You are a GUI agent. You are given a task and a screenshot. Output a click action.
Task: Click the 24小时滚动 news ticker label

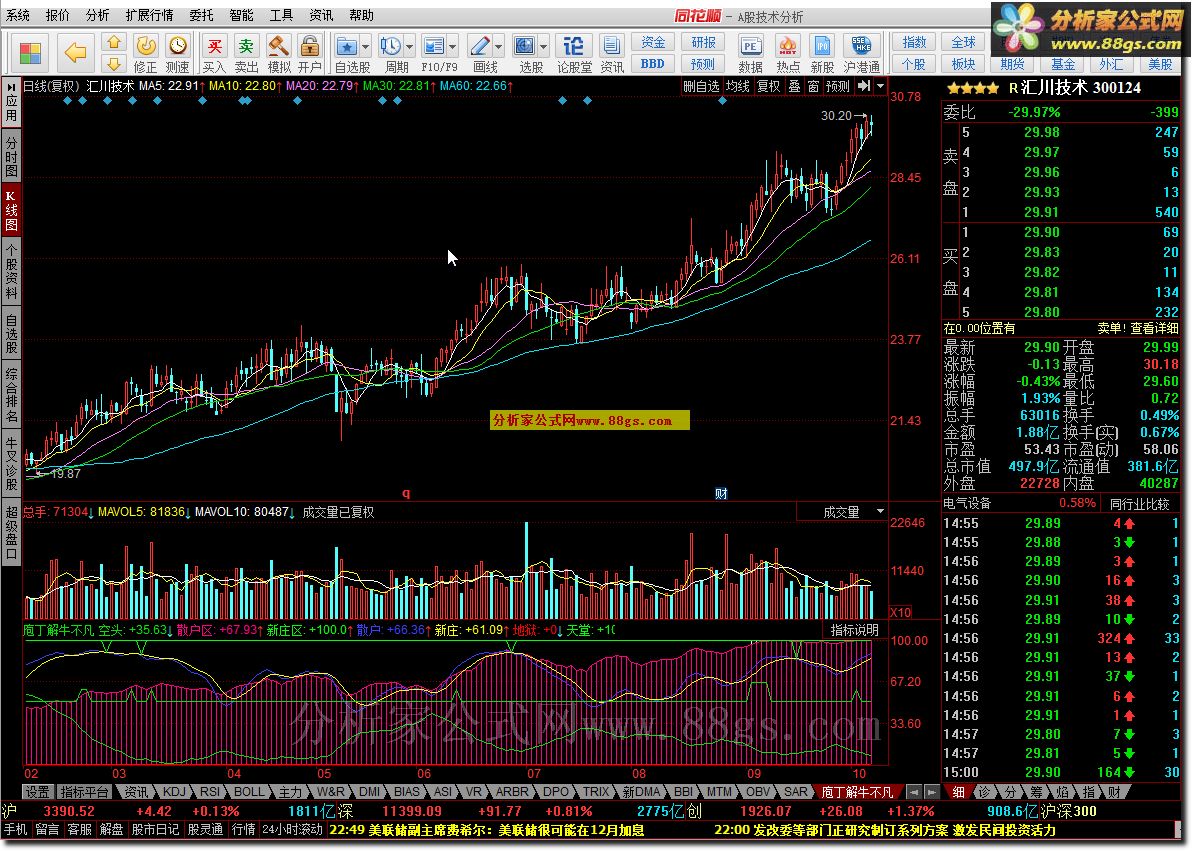pos(293,830)
